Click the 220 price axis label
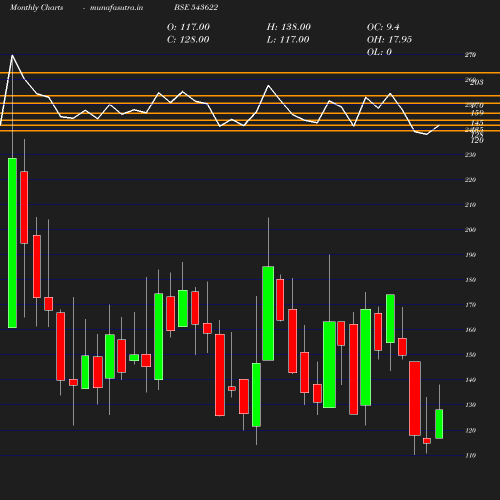This screenshot has width=500, height=500. (x=470, y=180)
